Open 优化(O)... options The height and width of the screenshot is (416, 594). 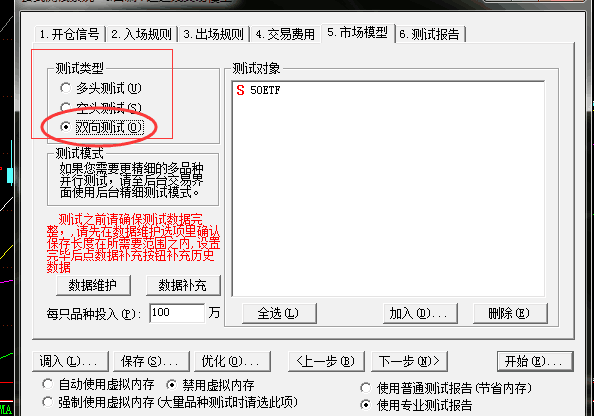tap(232, 361)
